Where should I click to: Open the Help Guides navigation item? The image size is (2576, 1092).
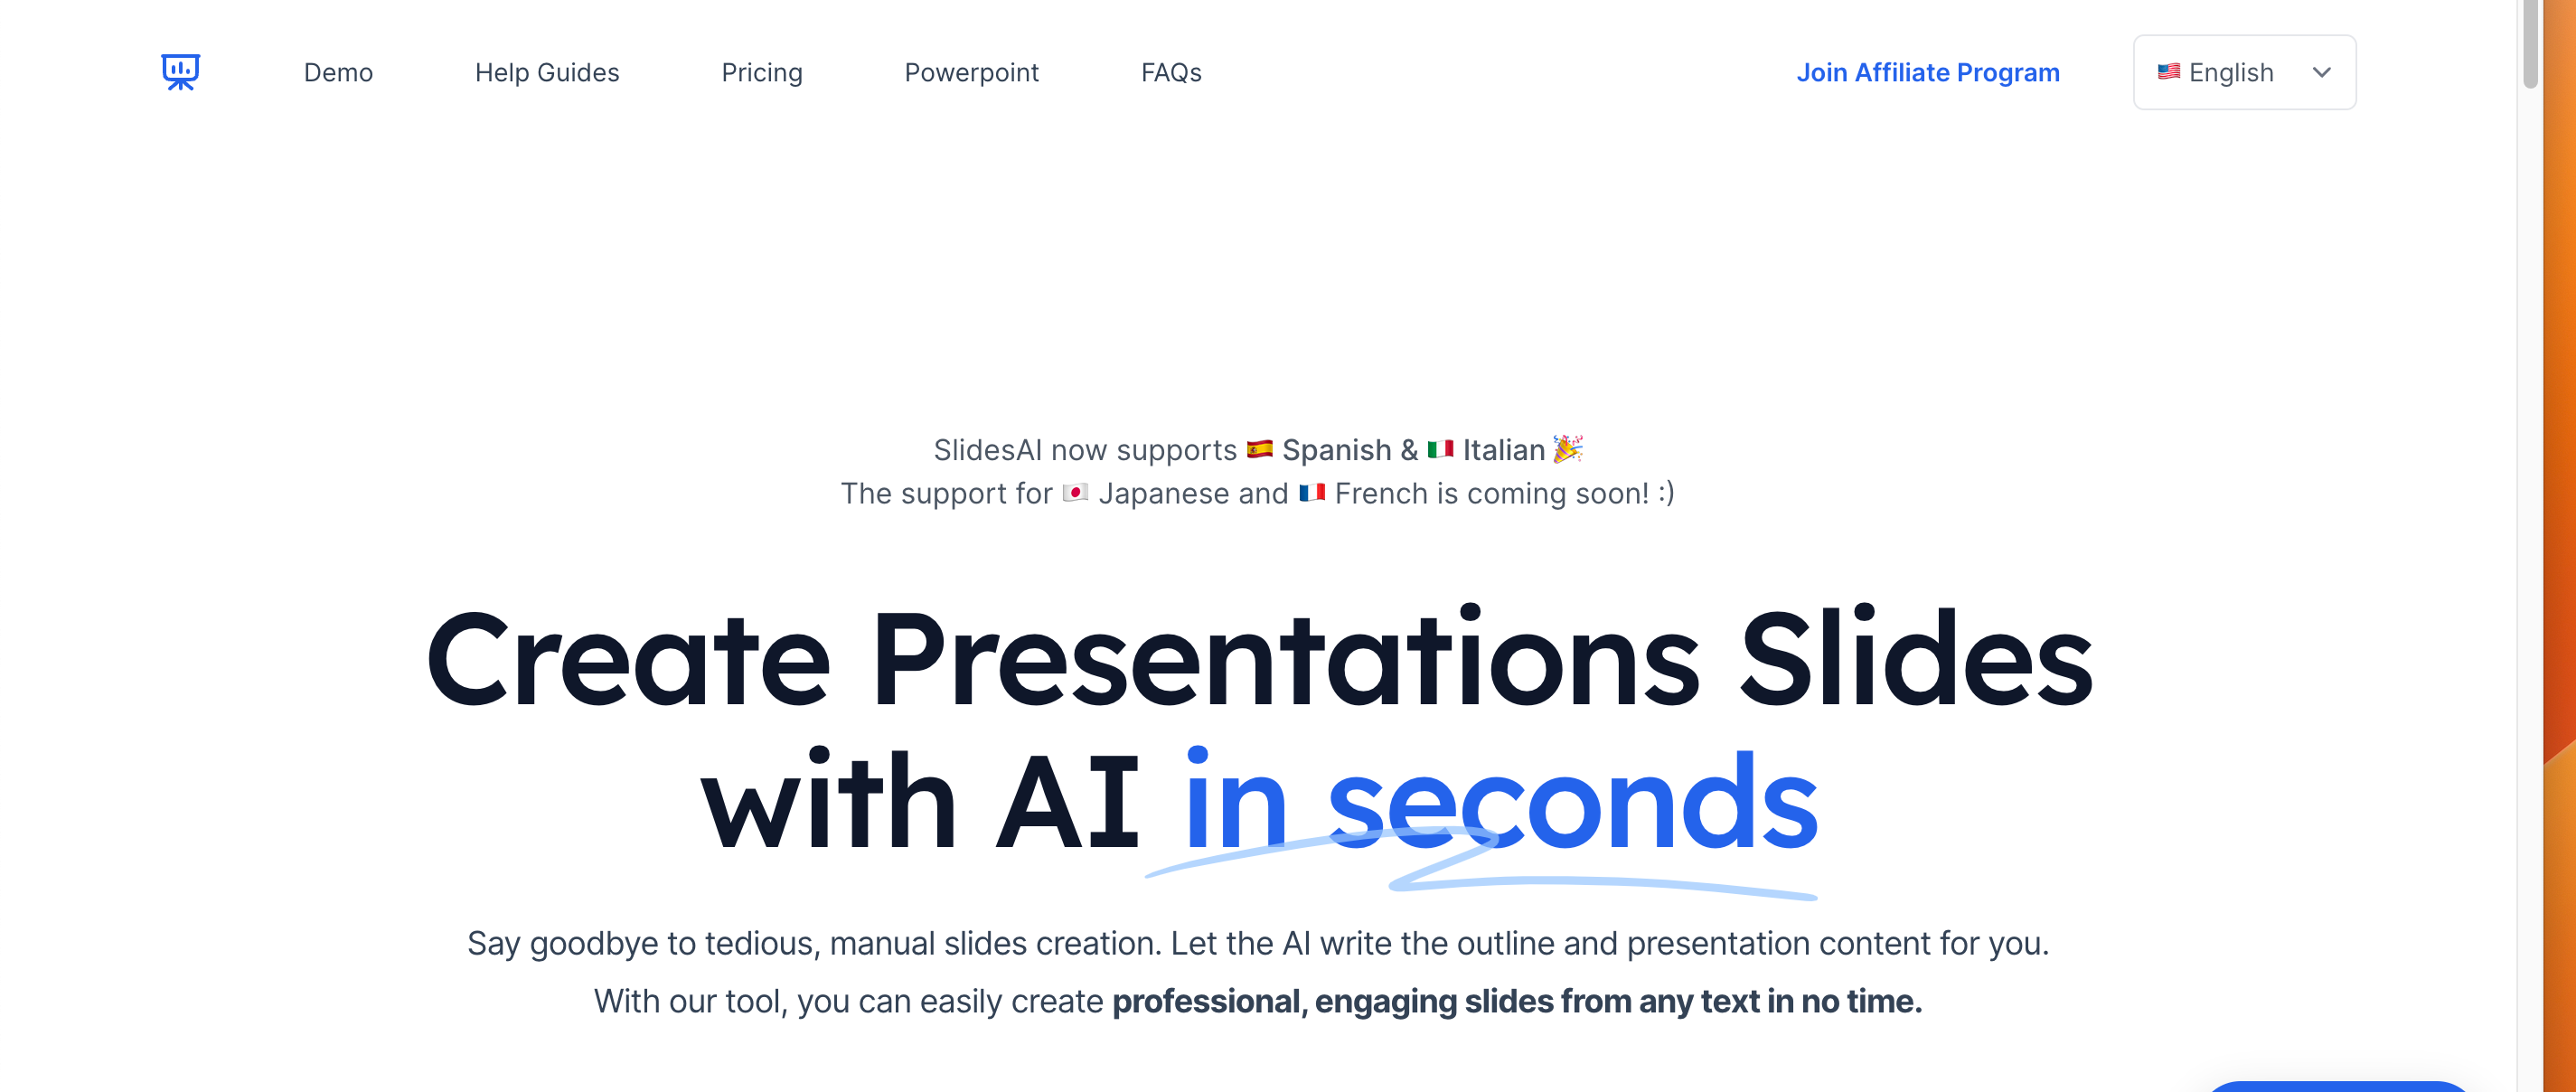coord(547,71)
